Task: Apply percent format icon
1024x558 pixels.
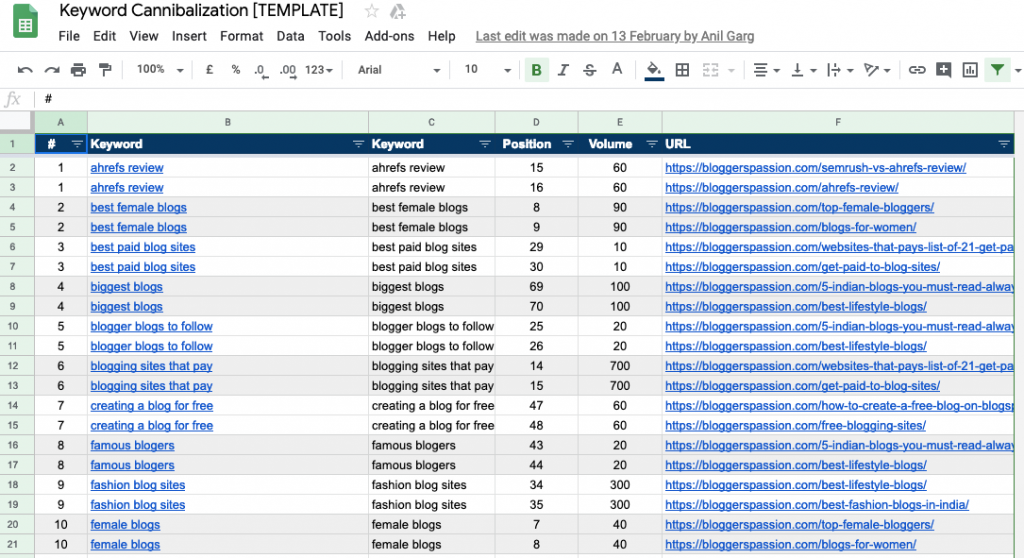Action: (236, 70)
